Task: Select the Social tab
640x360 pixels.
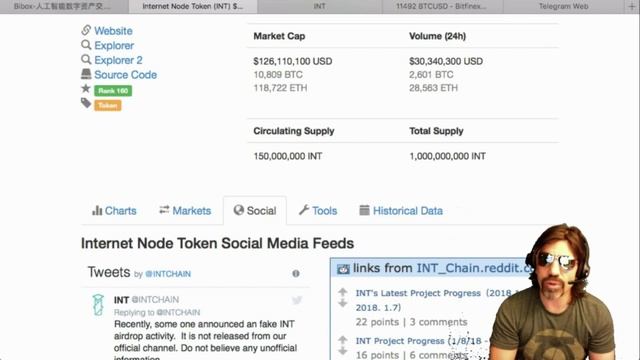Action: 255,211
